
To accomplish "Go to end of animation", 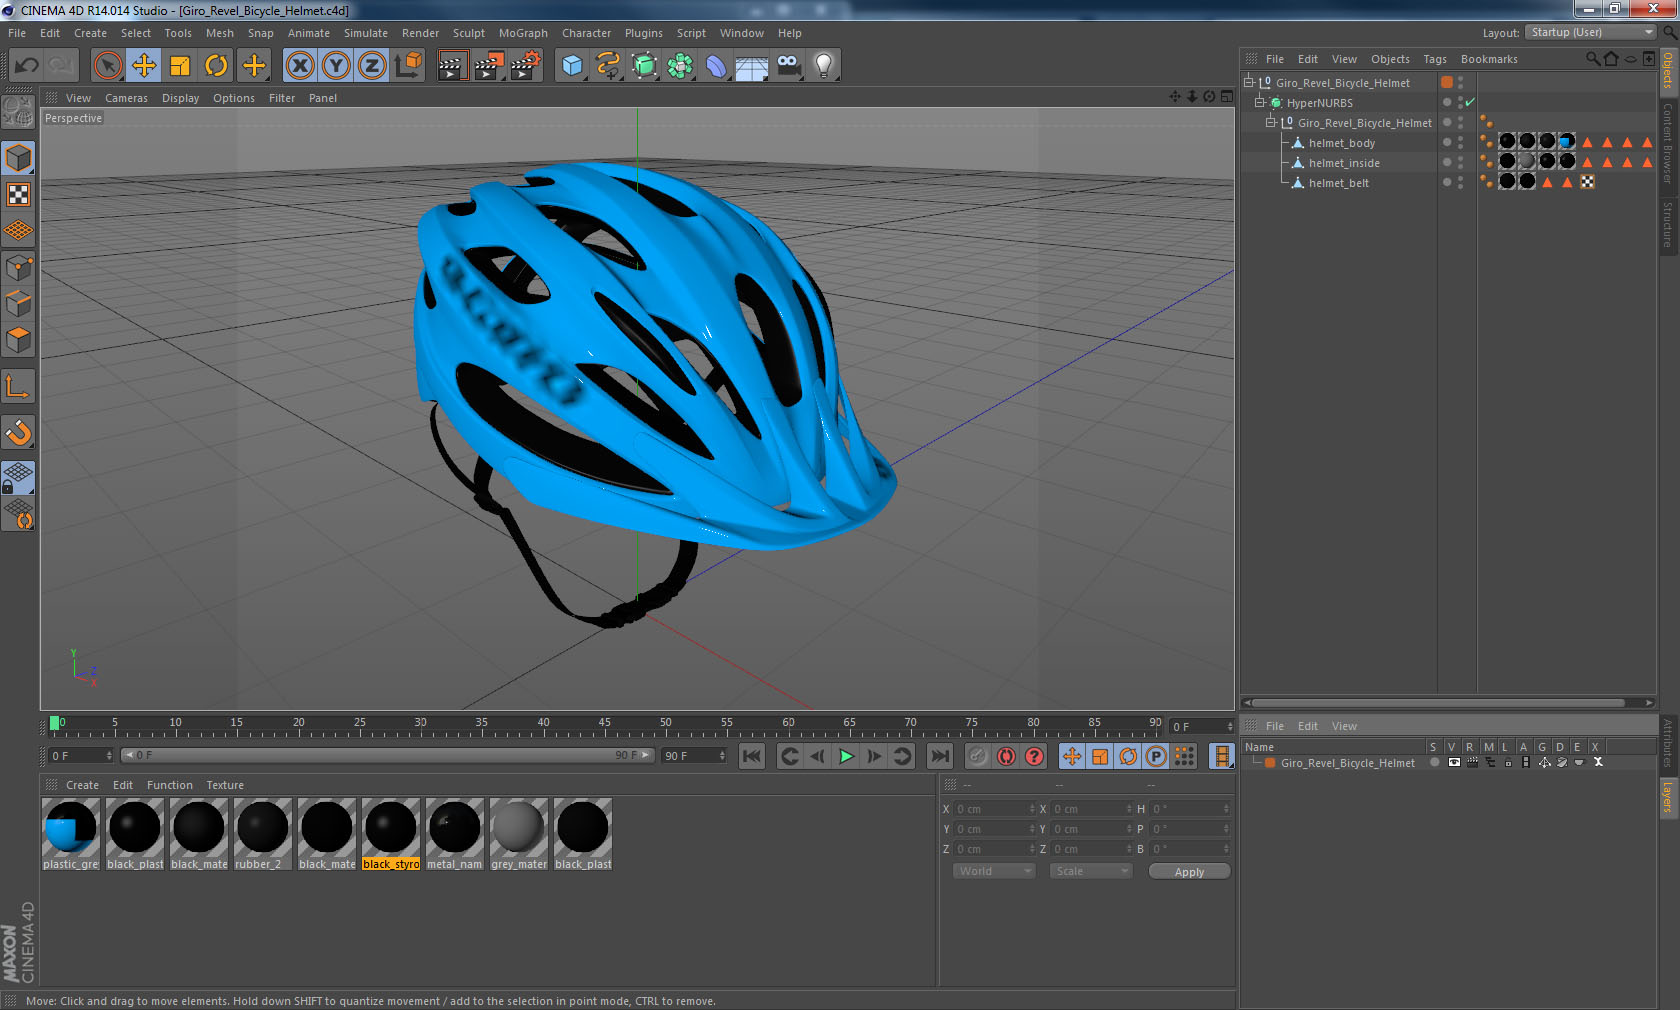I will coord(939,756).
